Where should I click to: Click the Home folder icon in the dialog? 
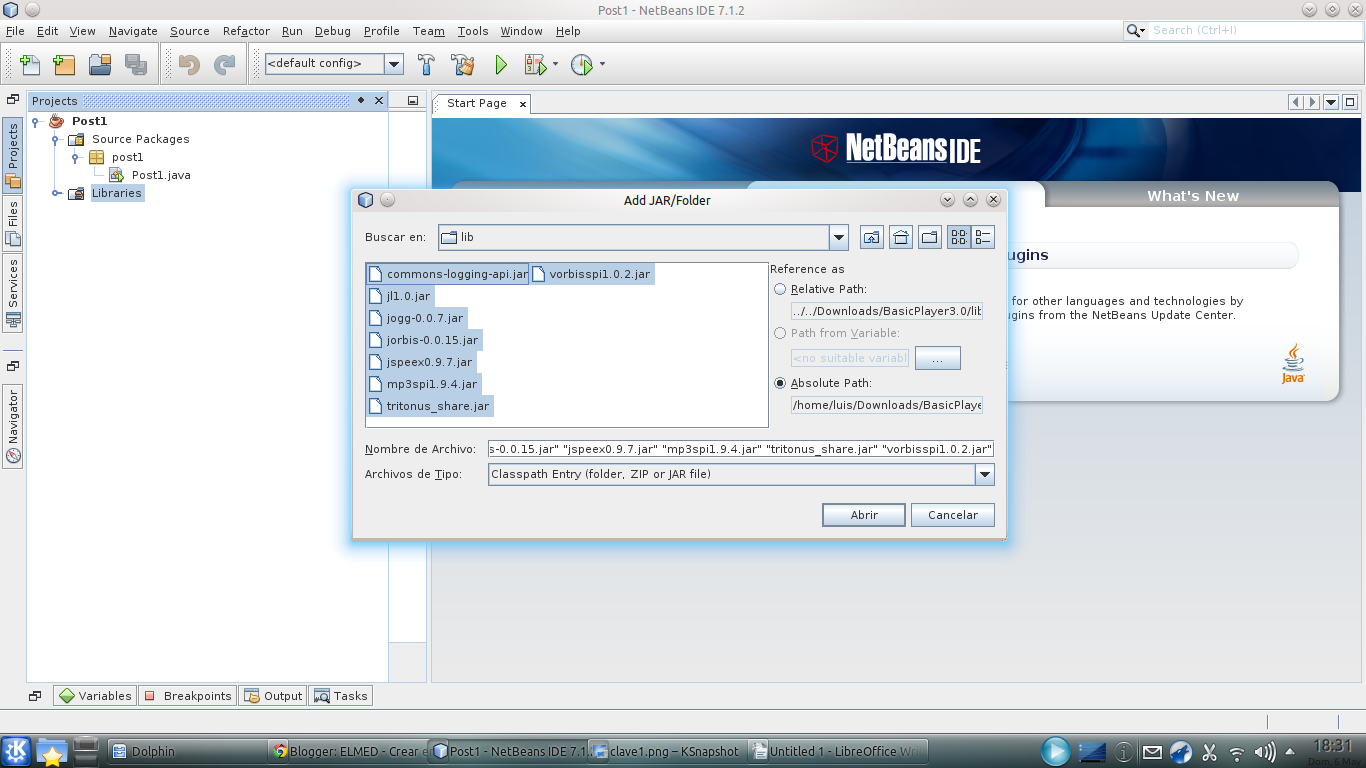[x=900, y=236]
